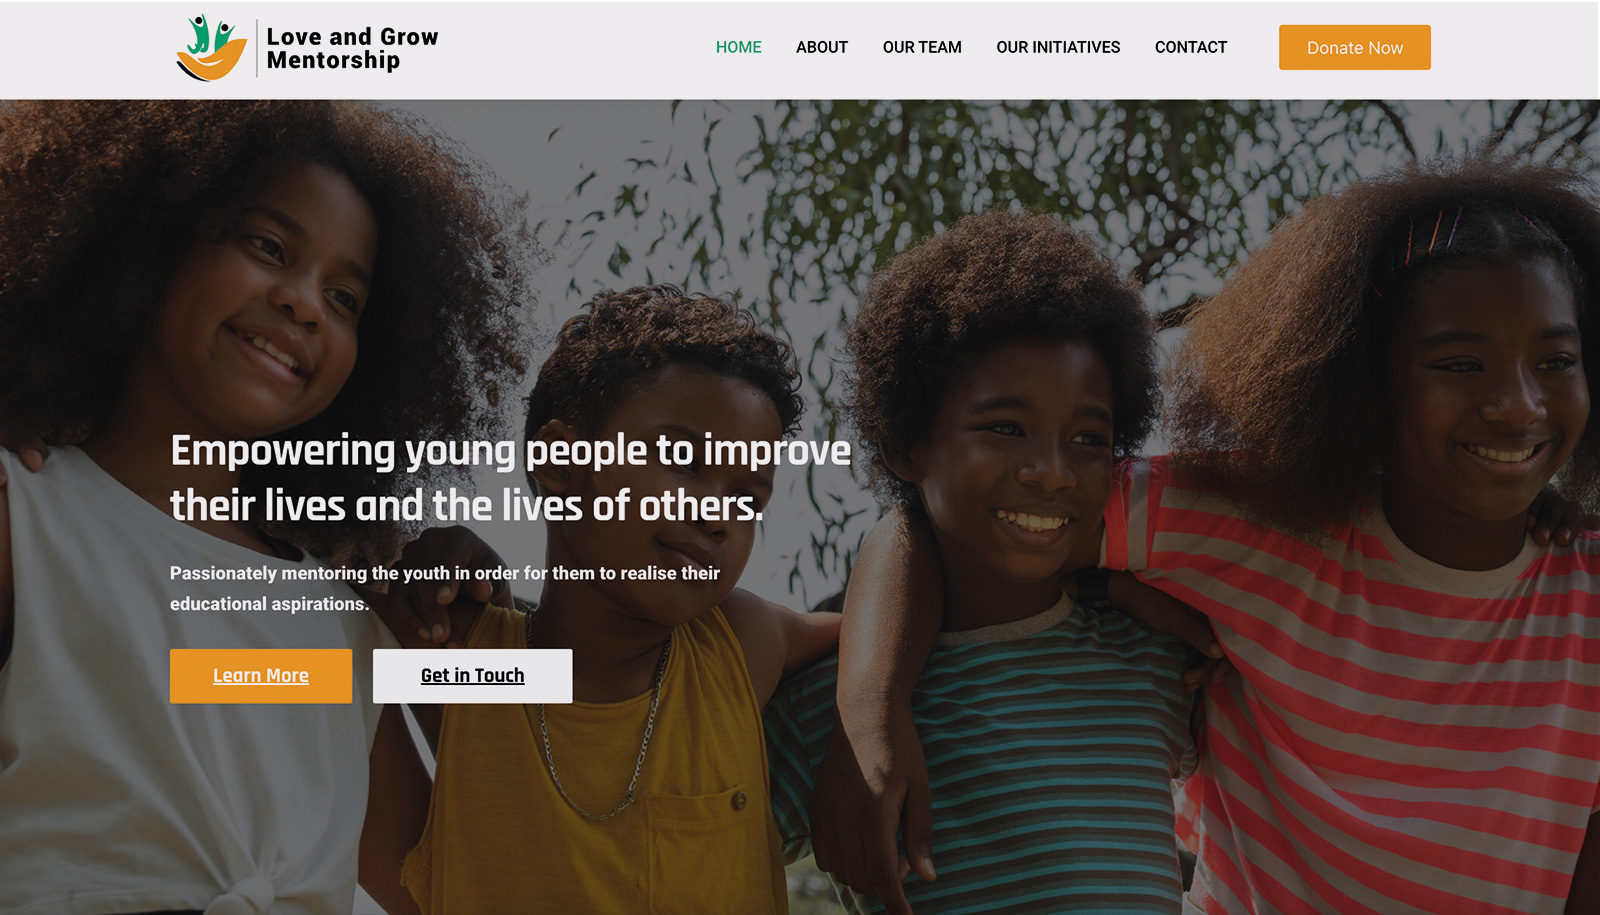Click the heading line 'their lives and the lives of others.'

[x=466, y=506]
